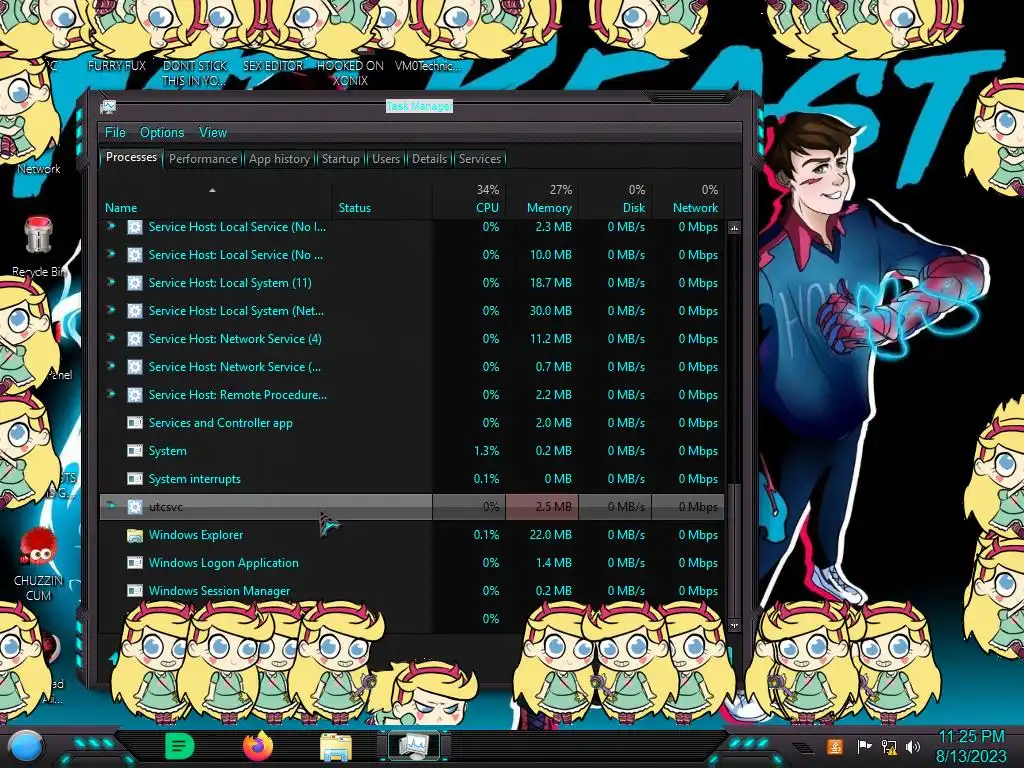Expand Service Host: Remote Procedure row

(x=111, y=394)
